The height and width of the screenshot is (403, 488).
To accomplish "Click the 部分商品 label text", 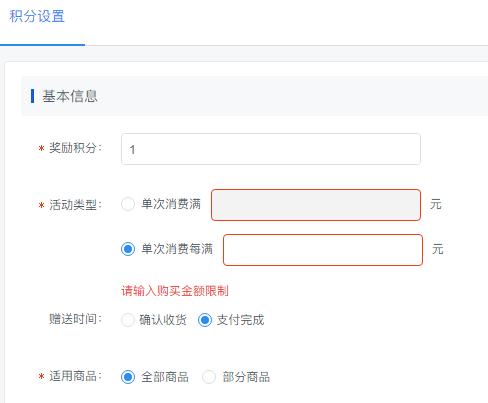I will point(246,377).
